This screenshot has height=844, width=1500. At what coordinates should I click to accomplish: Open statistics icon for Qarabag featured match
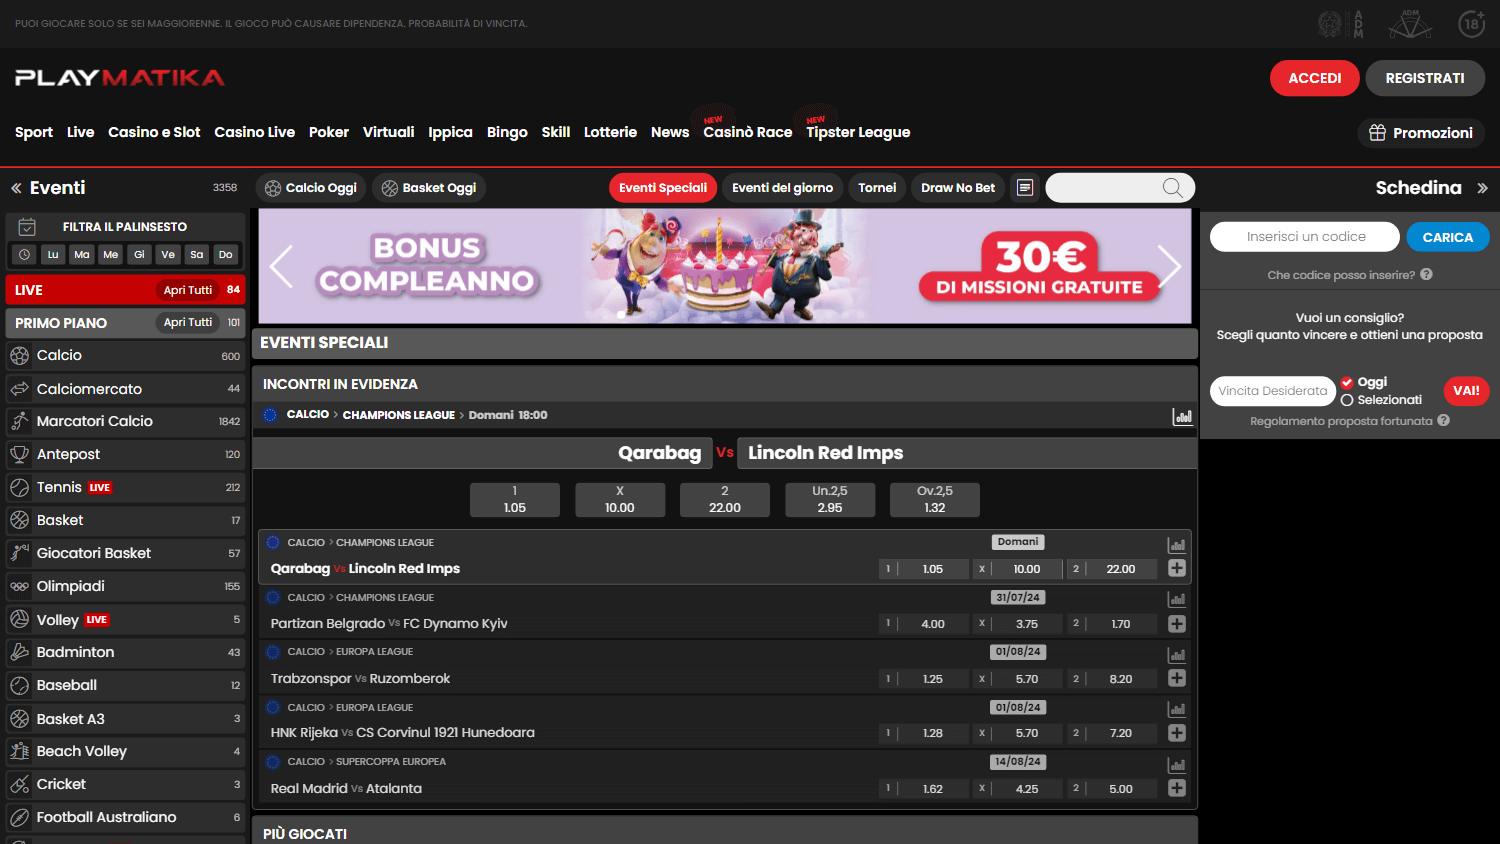[1182, 416]
